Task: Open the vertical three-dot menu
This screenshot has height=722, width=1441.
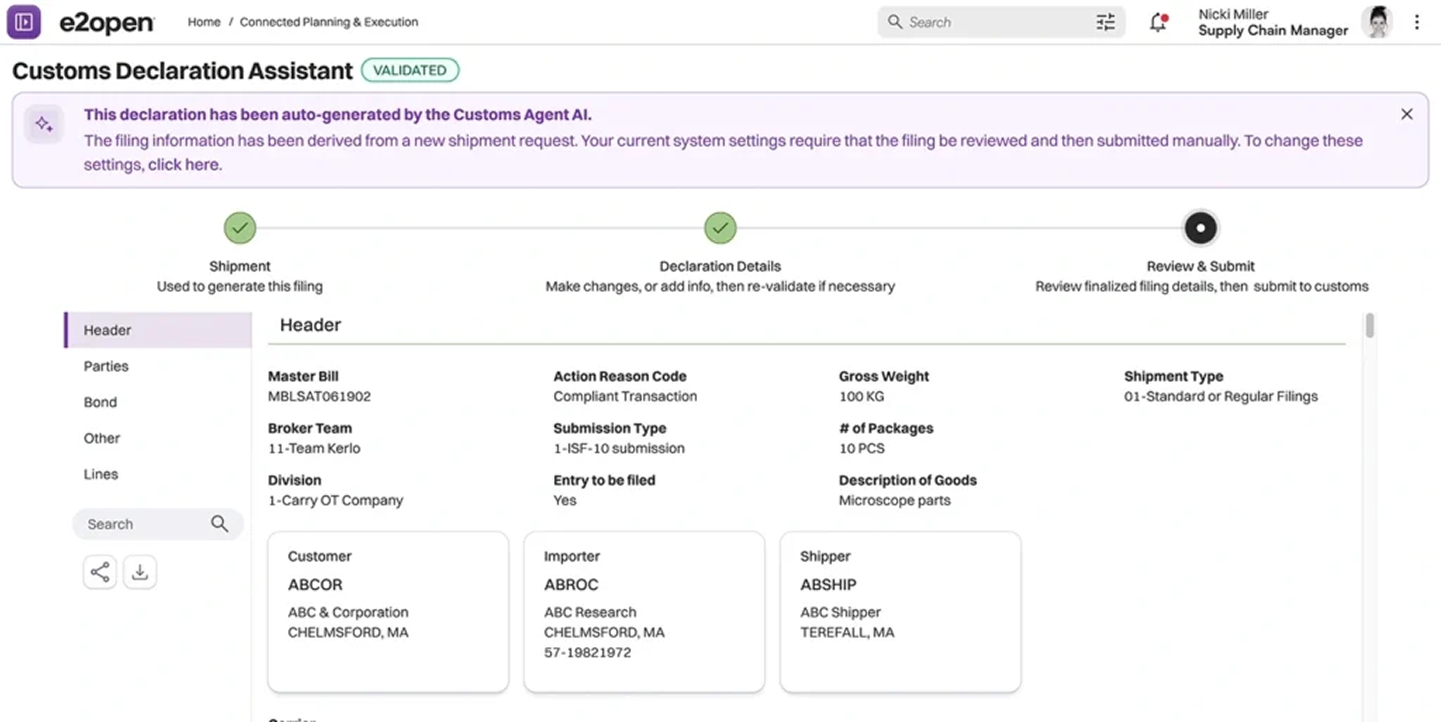Action: tap(1416, 22)
